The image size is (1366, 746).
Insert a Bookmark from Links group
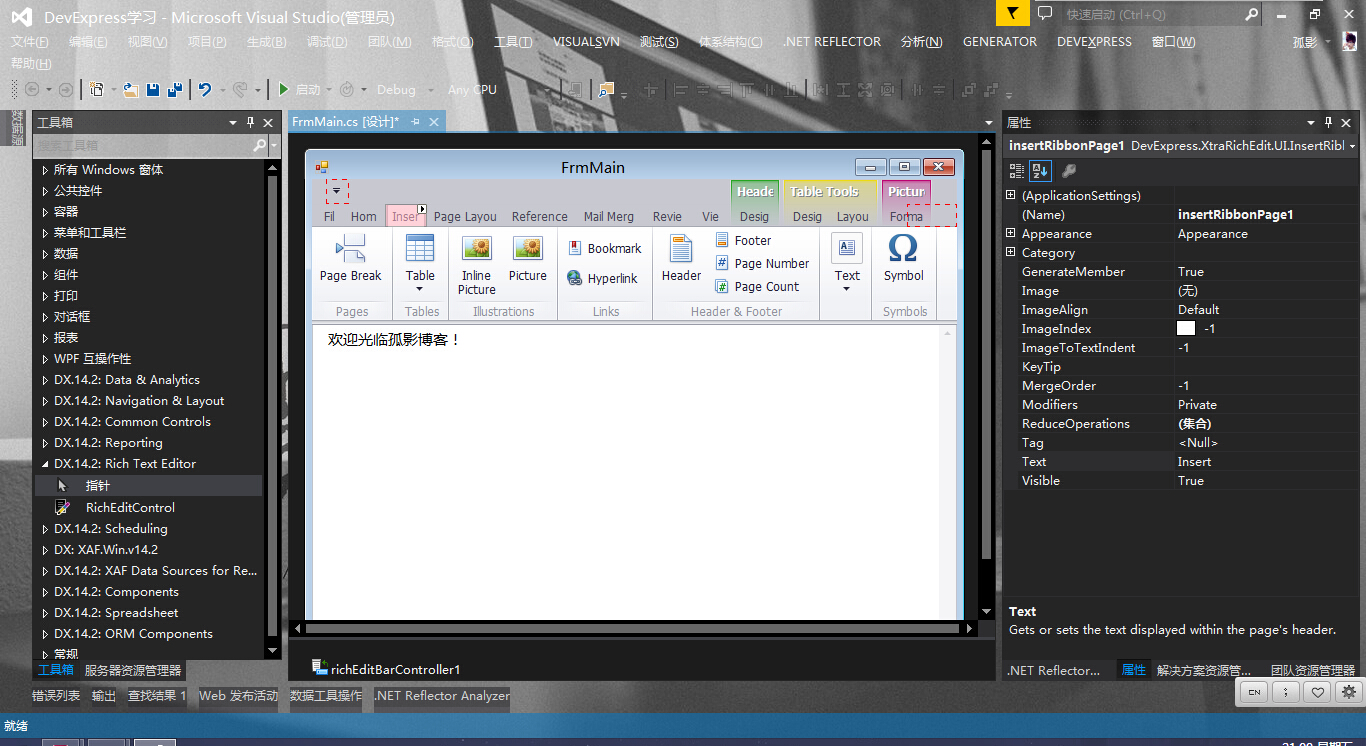(605, 248)
